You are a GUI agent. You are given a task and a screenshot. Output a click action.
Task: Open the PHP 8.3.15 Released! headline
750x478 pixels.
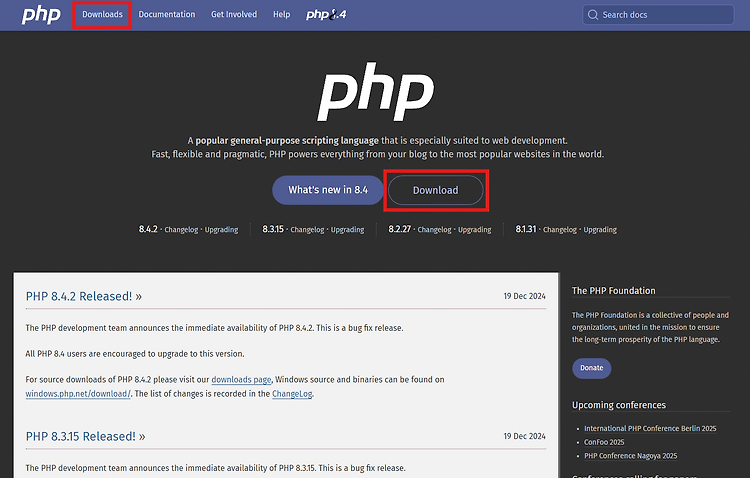pyautogui.click(x=86, y=436)
